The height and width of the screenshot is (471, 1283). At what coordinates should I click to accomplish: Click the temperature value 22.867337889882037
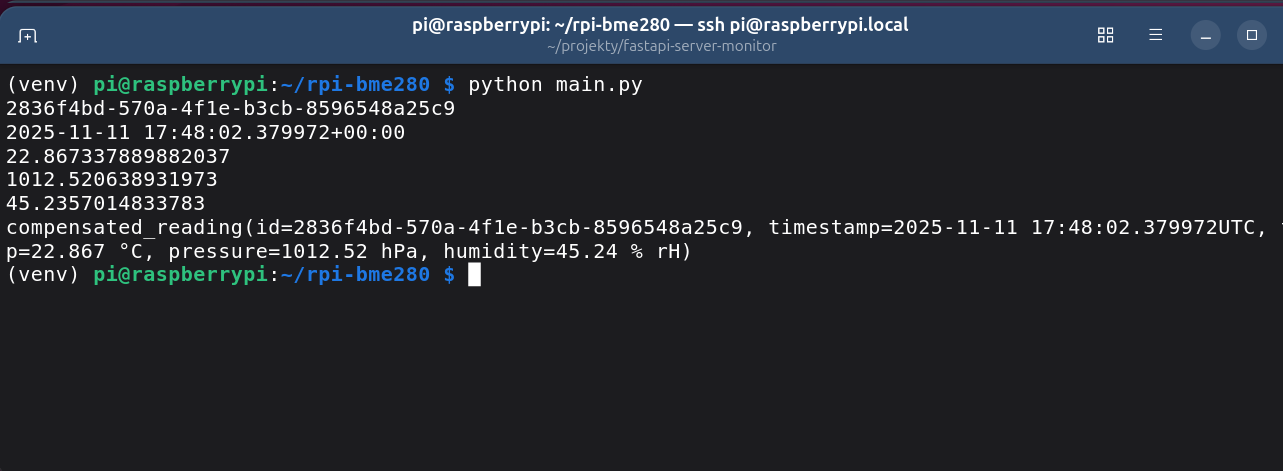coord(118,156)
